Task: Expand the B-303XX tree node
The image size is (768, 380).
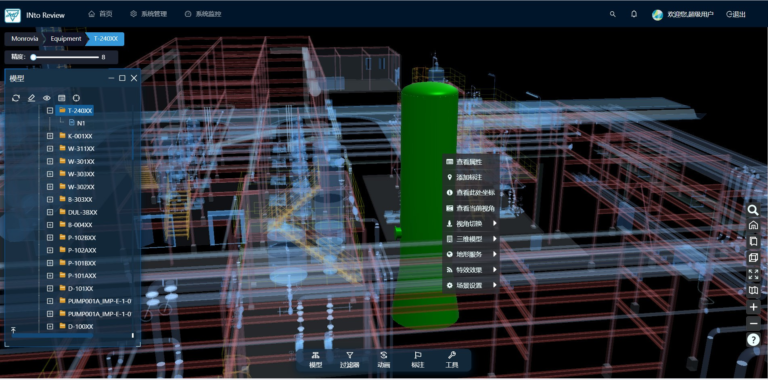Action: [50, 200]
